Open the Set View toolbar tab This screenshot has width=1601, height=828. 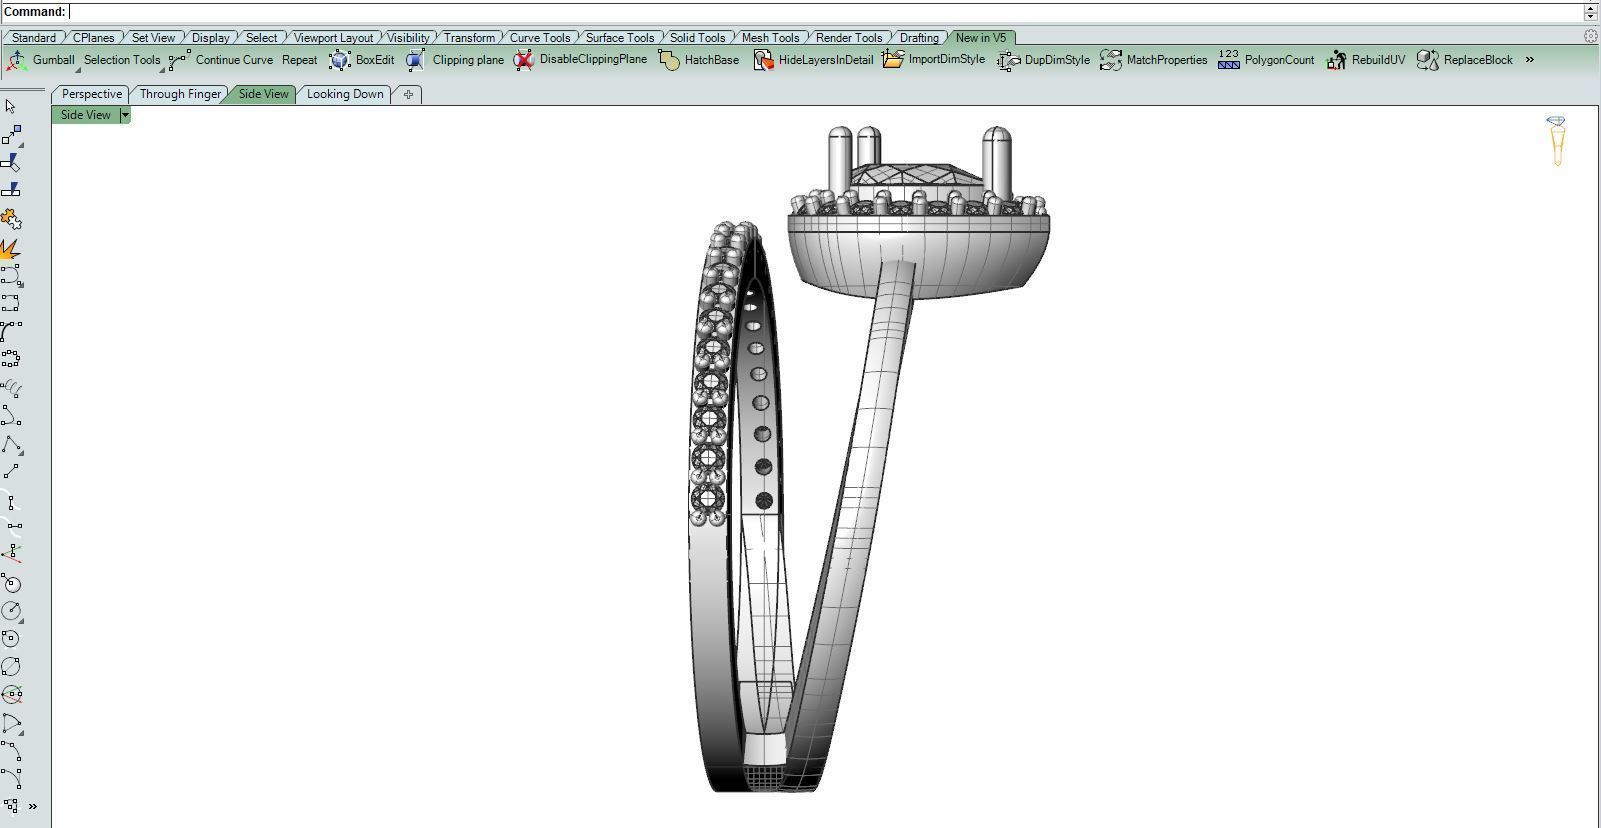click(x=153, y=38)
